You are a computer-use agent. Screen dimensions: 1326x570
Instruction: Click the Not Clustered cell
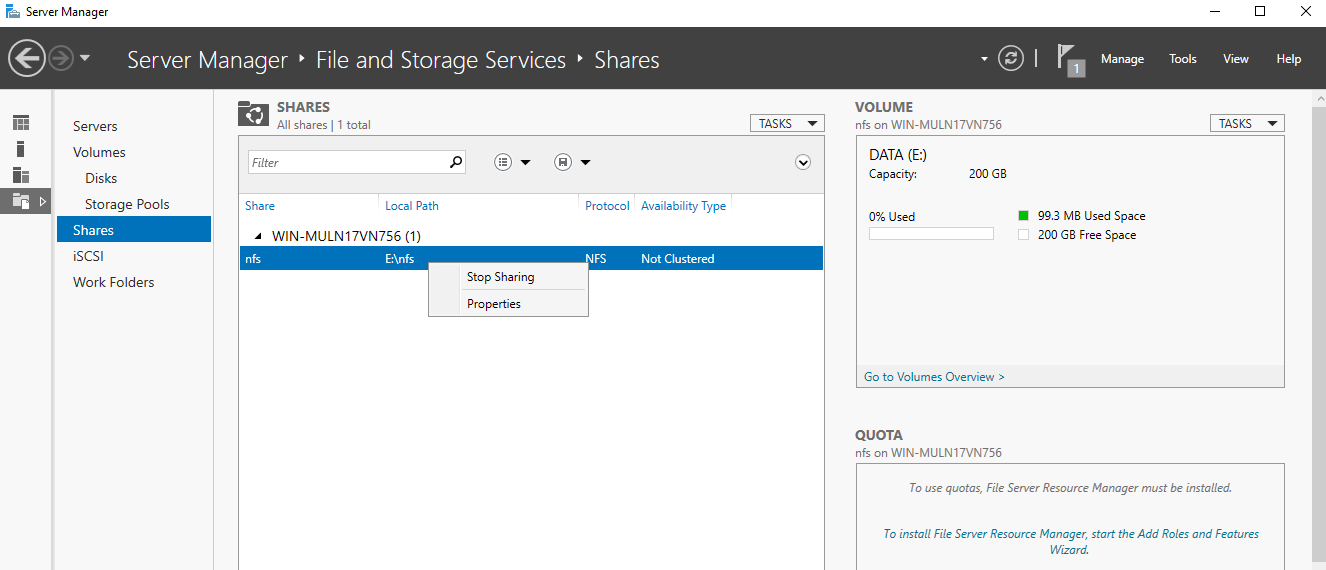(678, 259)
